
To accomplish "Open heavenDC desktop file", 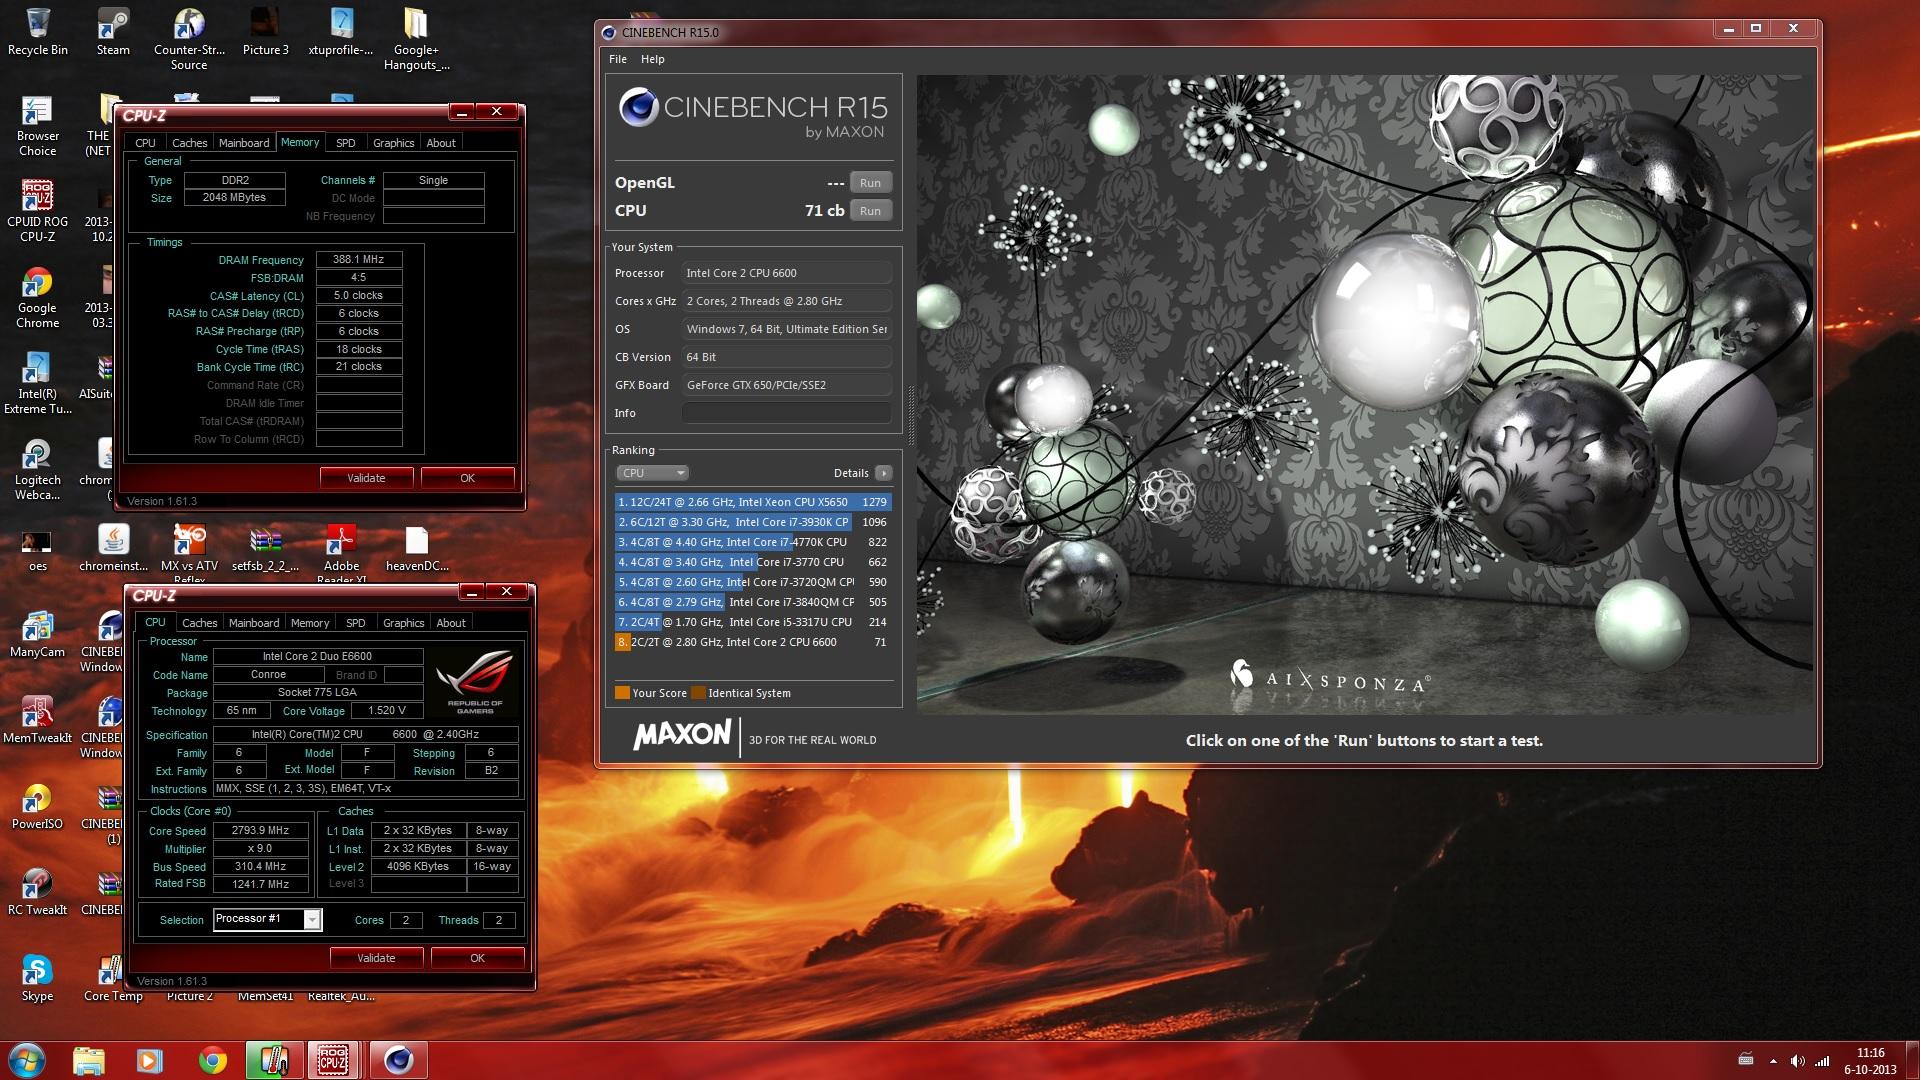I will tap(417, 548).
